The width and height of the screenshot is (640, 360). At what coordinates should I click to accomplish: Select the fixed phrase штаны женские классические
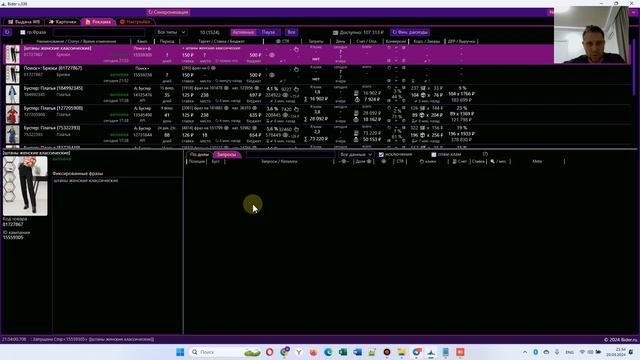(86, 180)
